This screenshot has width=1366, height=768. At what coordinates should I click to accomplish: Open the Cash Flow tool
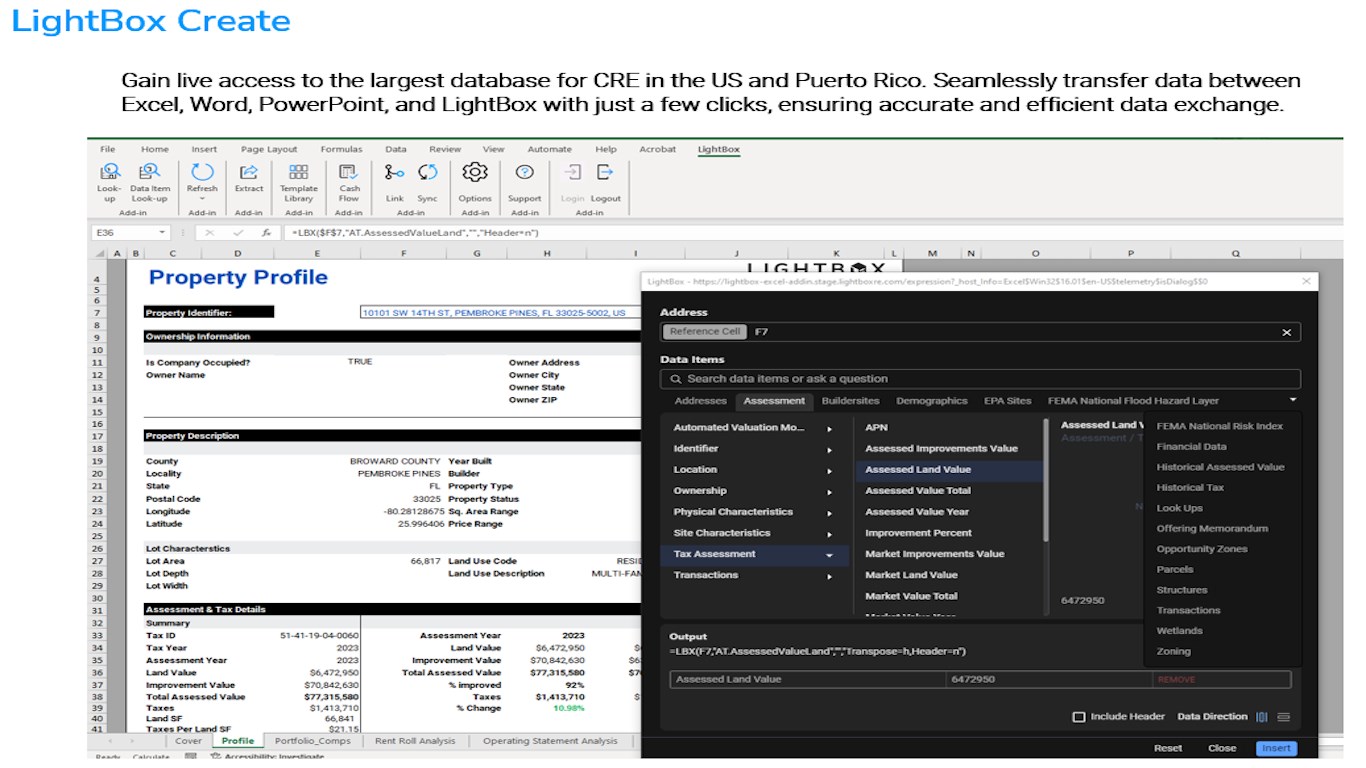[349, 180]
